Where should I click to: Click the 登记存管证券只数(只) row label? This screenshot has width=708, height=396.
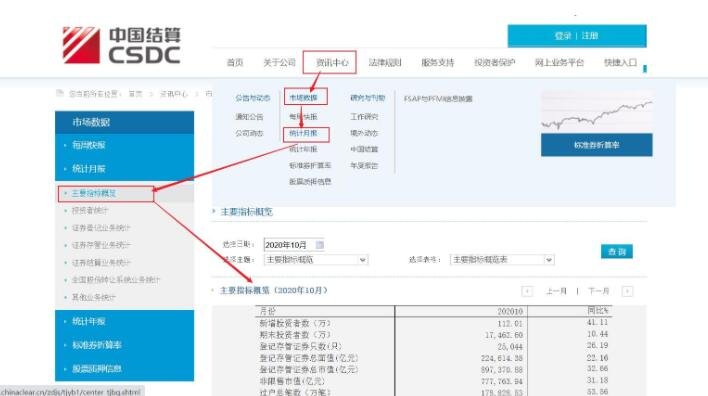[x=300, y=346]
